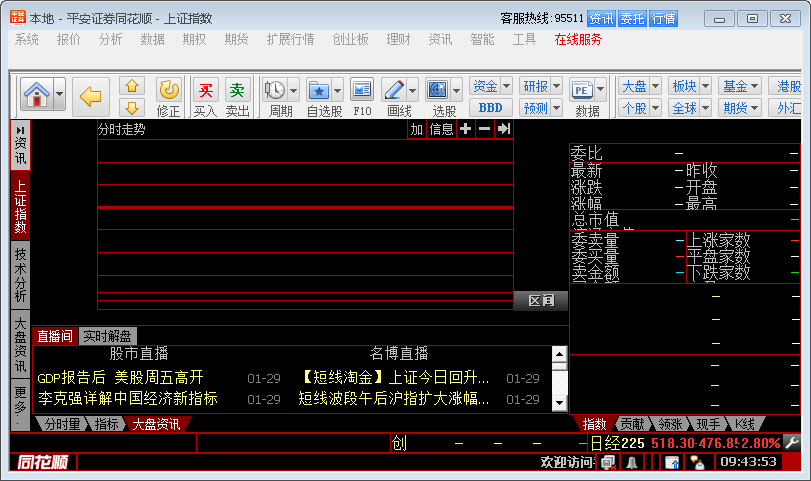Image resolution: width=811 pixels, height=481 pixels.
Task: Click the yellow down arrow icon
Action: click(132, 108)
